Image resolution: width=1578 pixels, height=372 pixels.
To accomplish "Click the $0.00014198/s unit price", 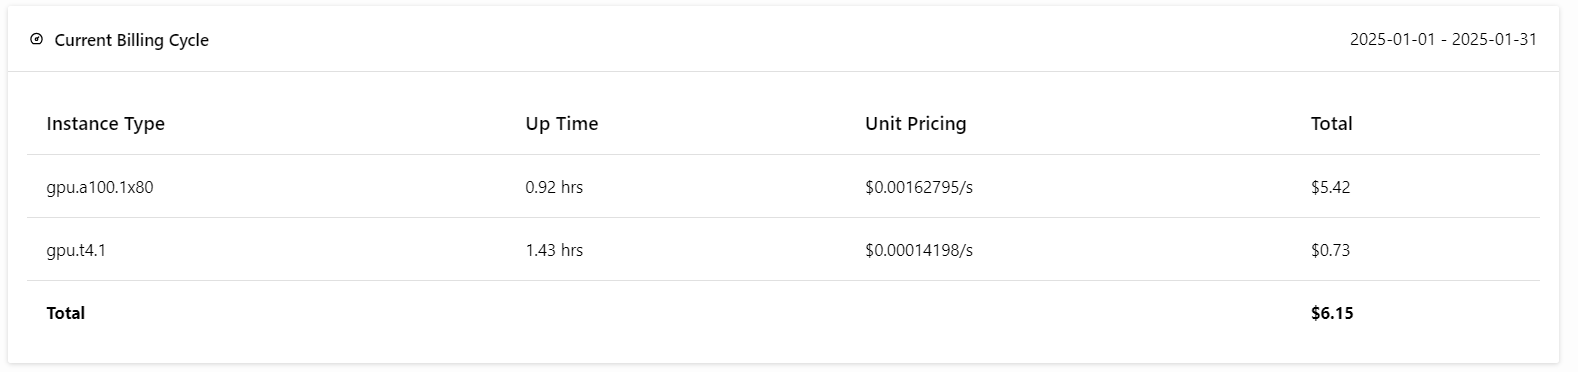I will pos(919,250).
